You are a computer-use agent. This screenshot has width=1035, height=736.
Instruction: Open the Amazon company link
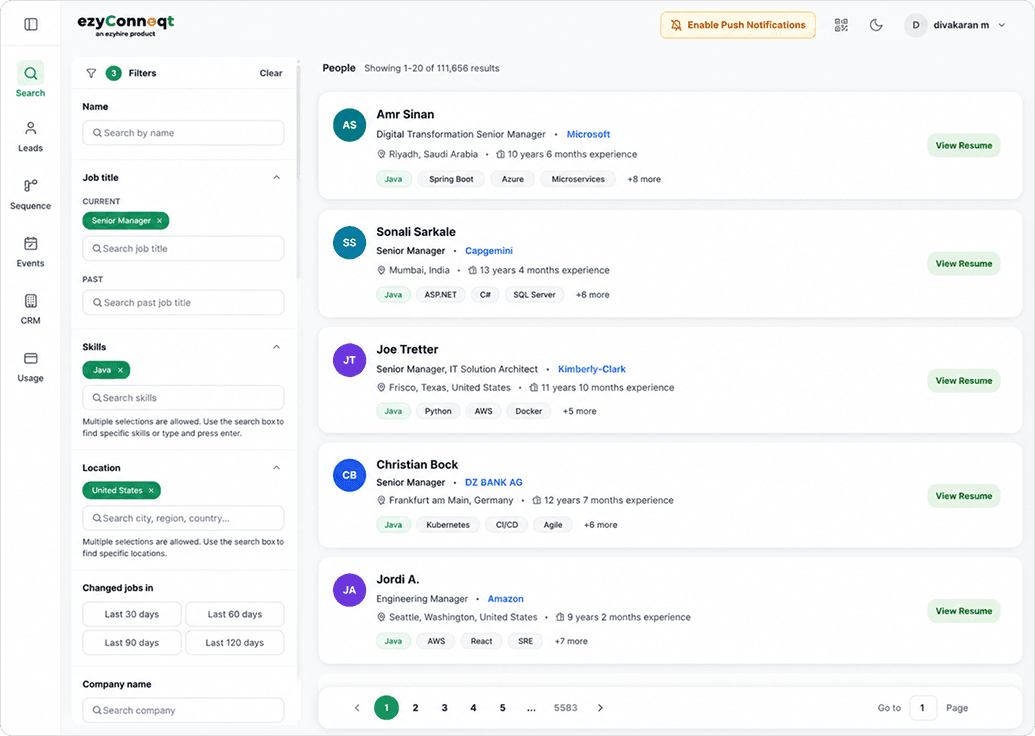point(505,599)
